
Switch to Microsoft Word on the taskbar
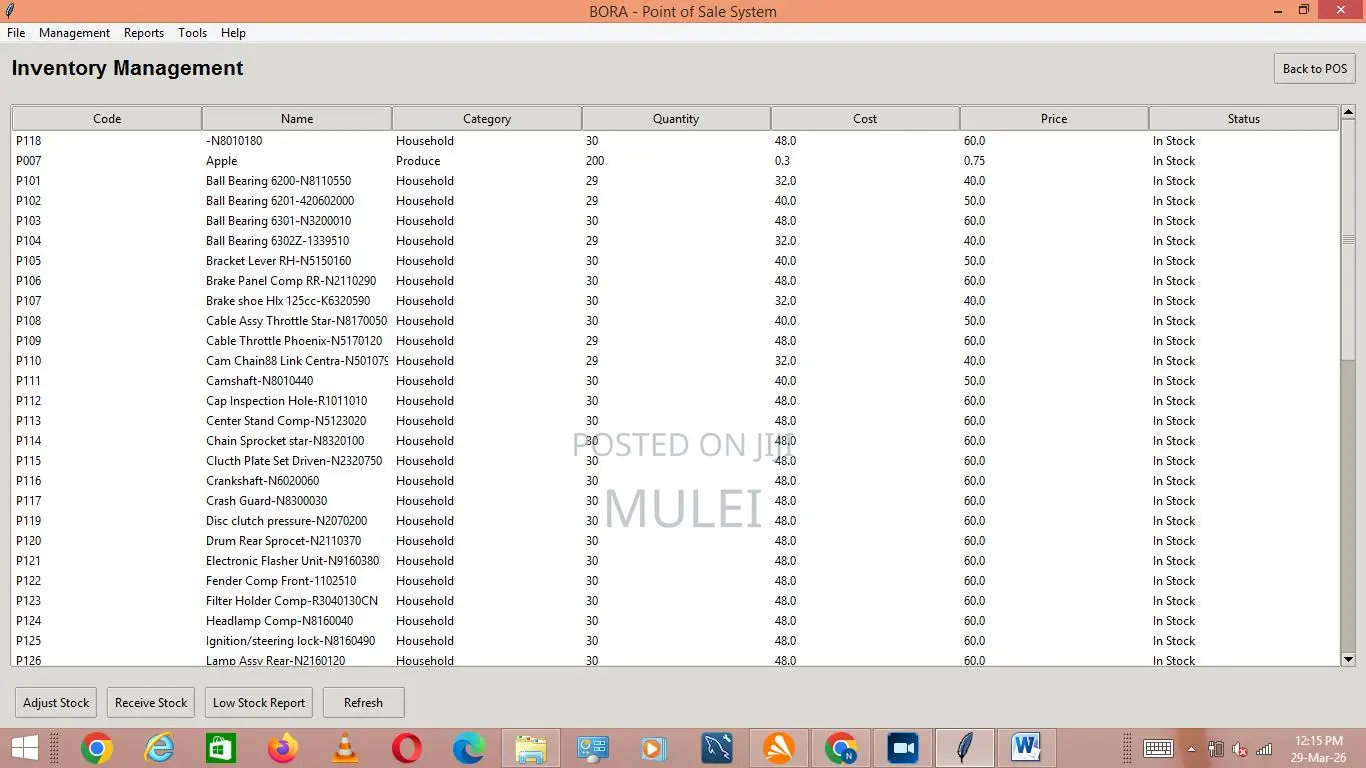coord(1026,748)
